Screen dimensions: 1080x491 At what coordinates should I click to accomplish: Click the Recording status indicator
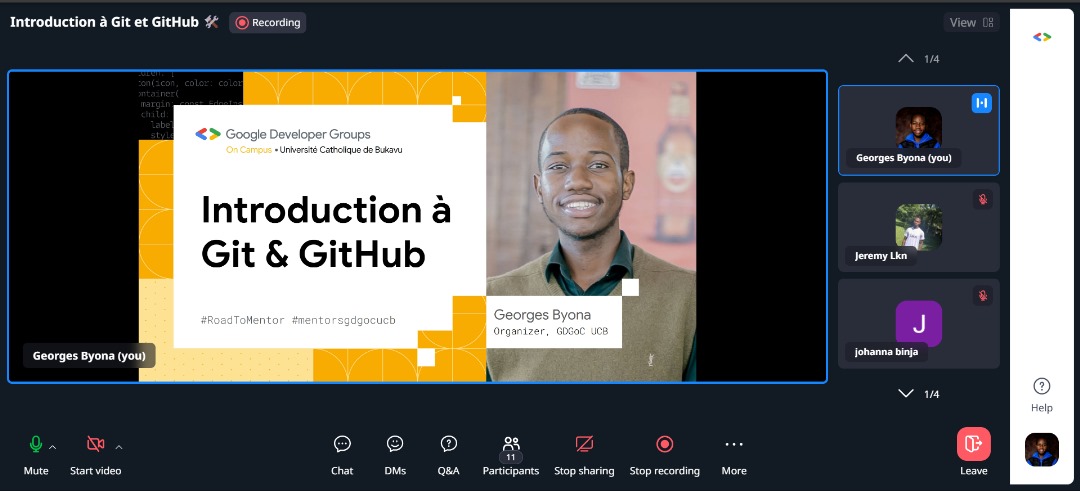click(268, 23)
